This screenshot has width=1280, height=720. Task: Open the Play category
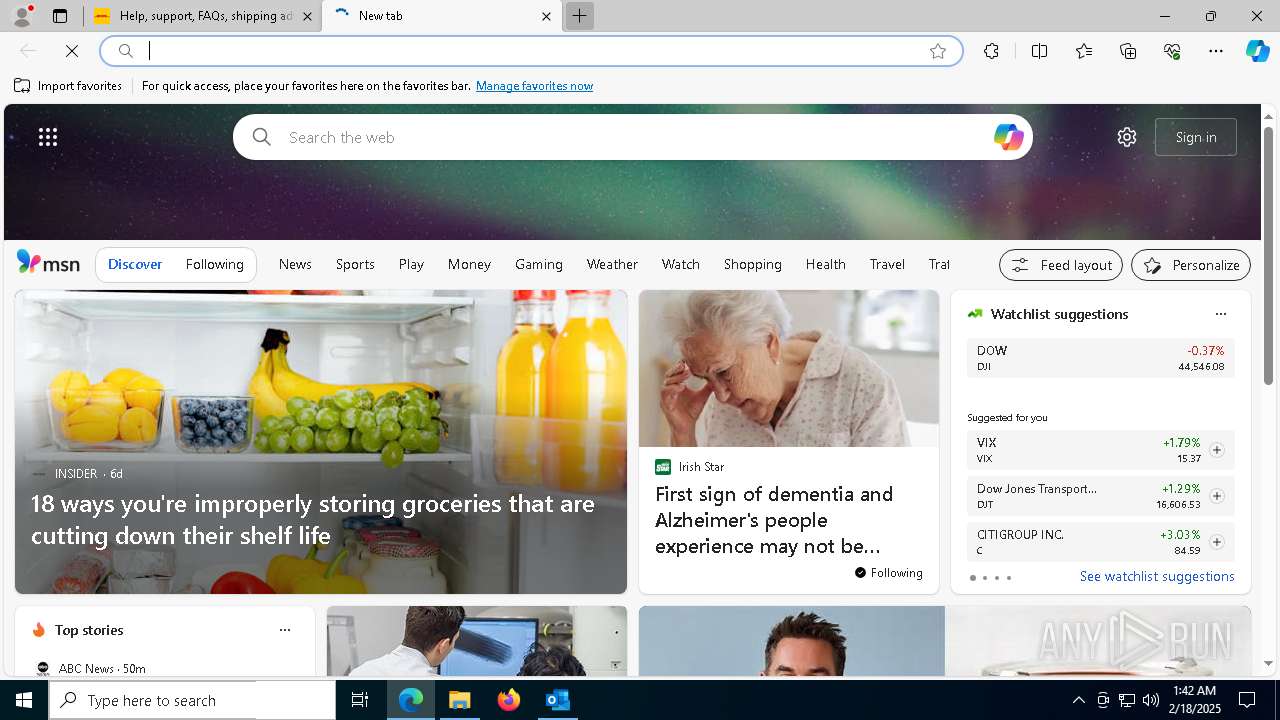tap(411, 264)
